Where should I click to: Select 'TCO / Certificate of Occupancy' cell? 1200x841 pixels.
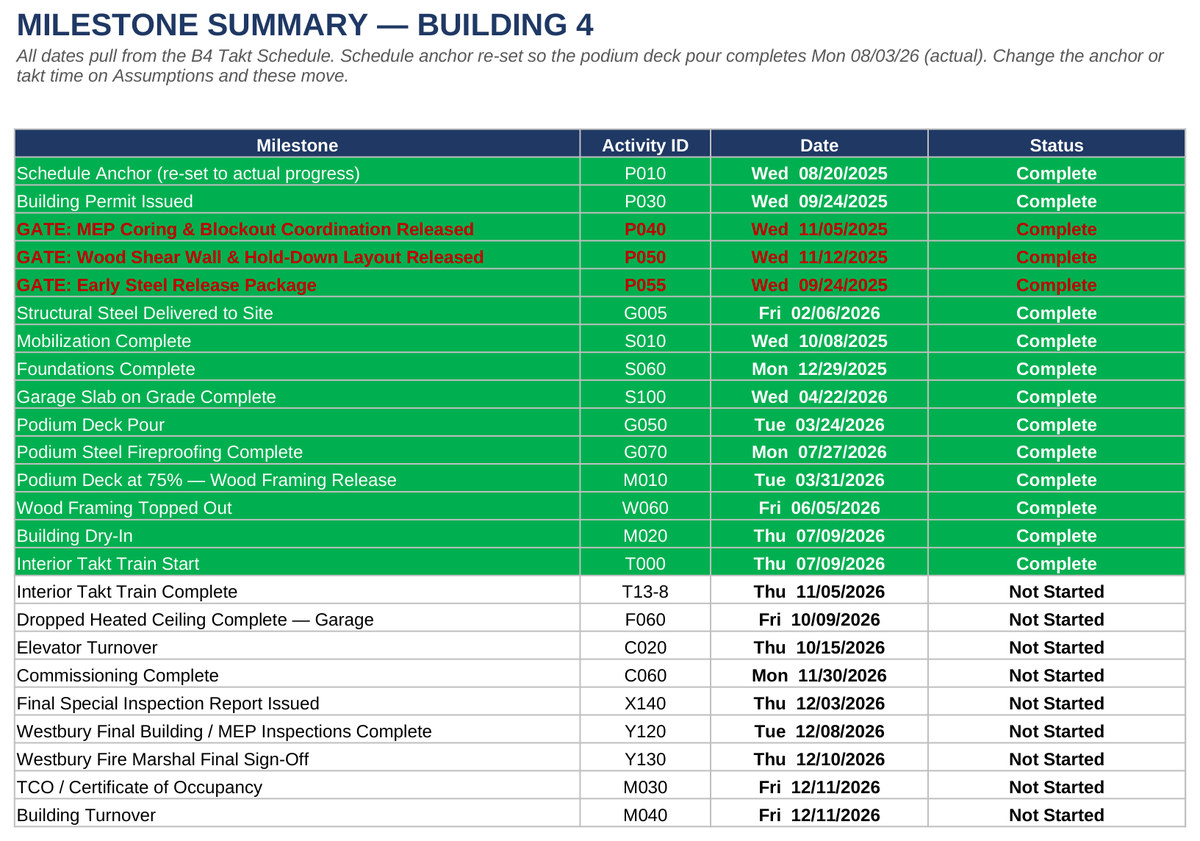point(297,788)
